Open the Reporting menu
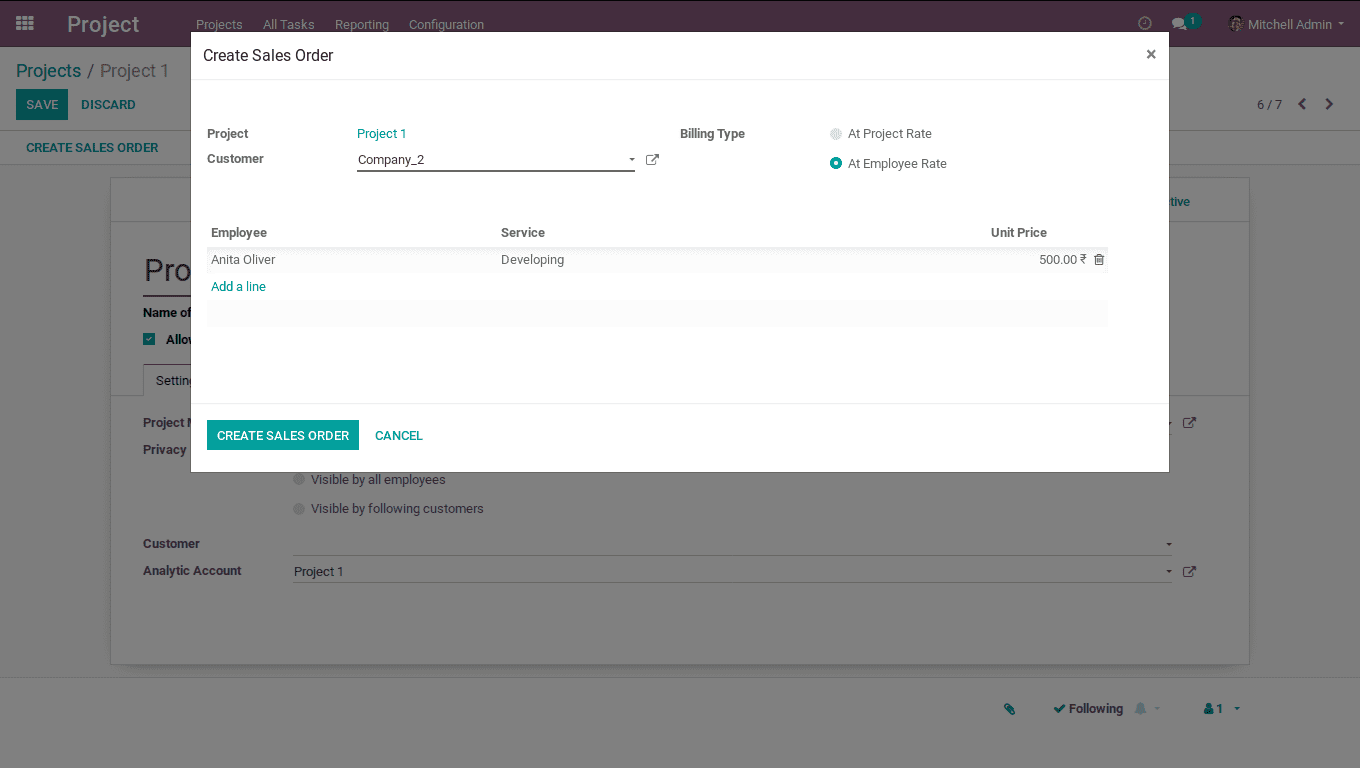 pyautogui.click(x=362, y=24)
